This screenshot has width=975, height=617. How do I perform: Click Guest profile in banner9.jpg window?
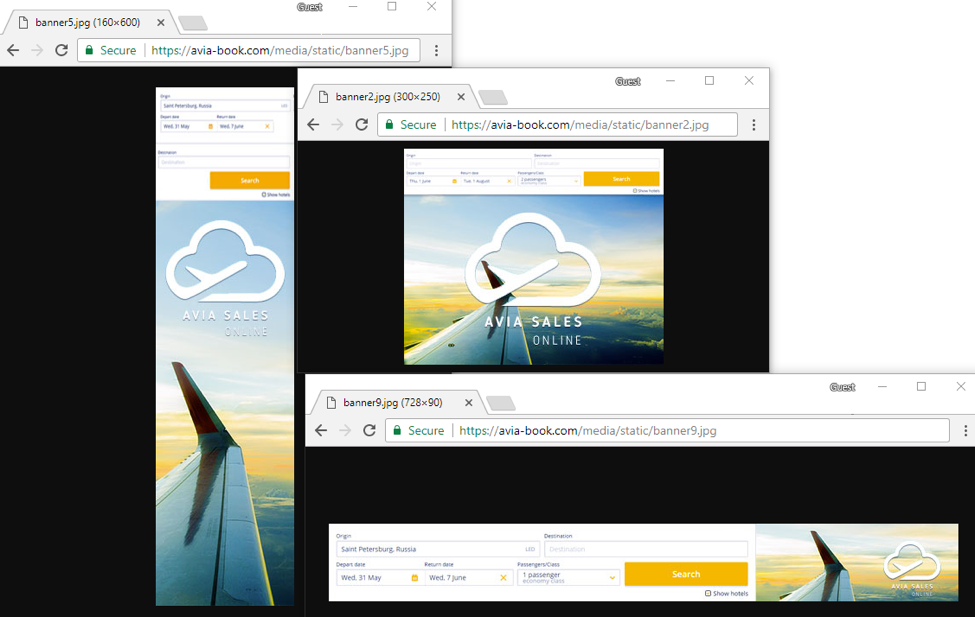[x=843, y=387]
